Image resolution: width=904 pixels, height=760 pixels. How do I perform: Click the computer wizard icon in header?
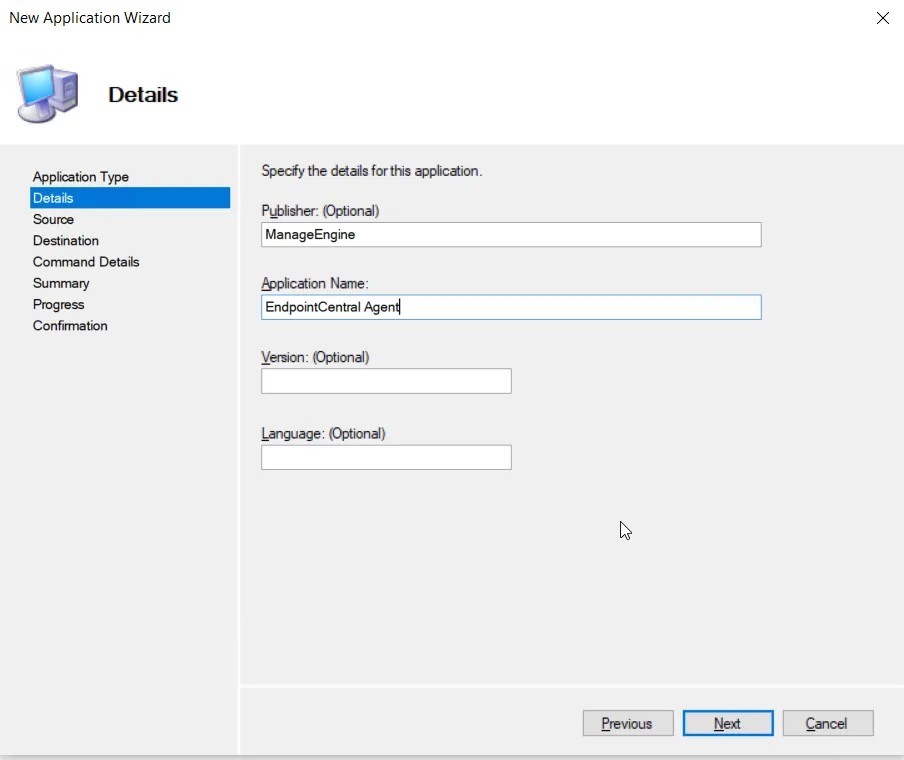tap(47, 93)
